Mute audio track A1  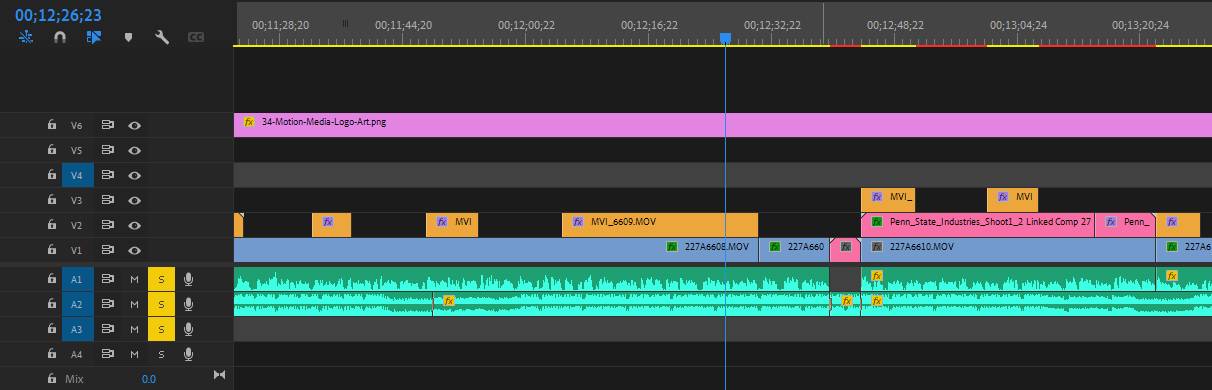[134, 279]
